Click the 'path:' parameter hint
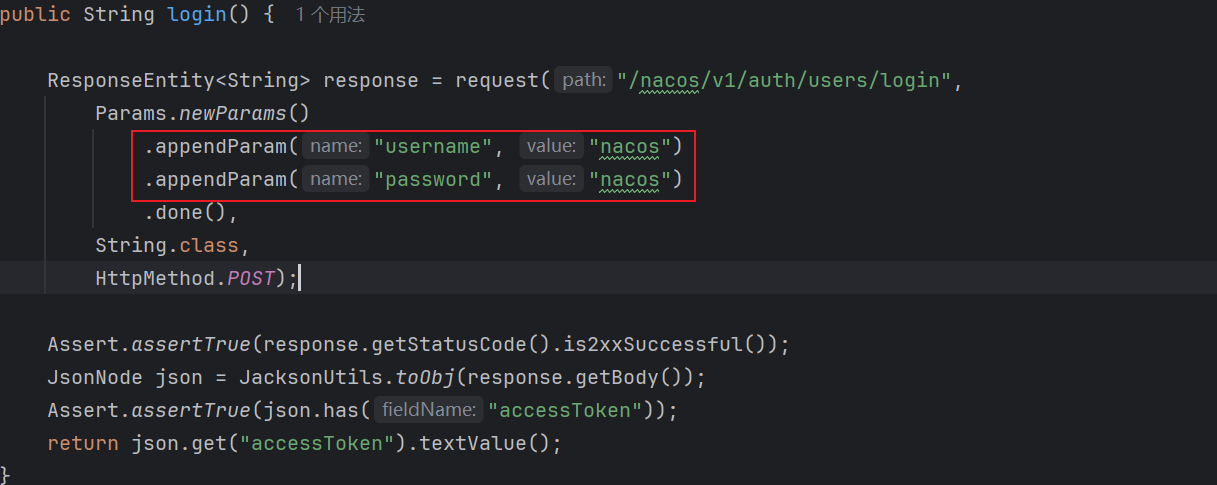The width and height of the screenshot is (1217, 485). [x=584, y=80]
